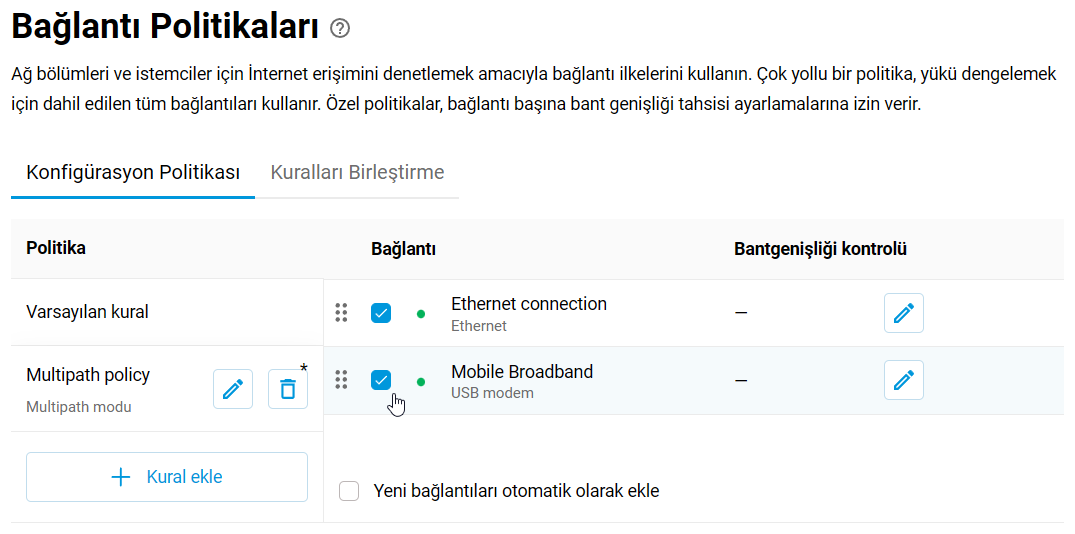
Task: Grab the drag handle of Mobile Broadband
Action: pos(341,380)
